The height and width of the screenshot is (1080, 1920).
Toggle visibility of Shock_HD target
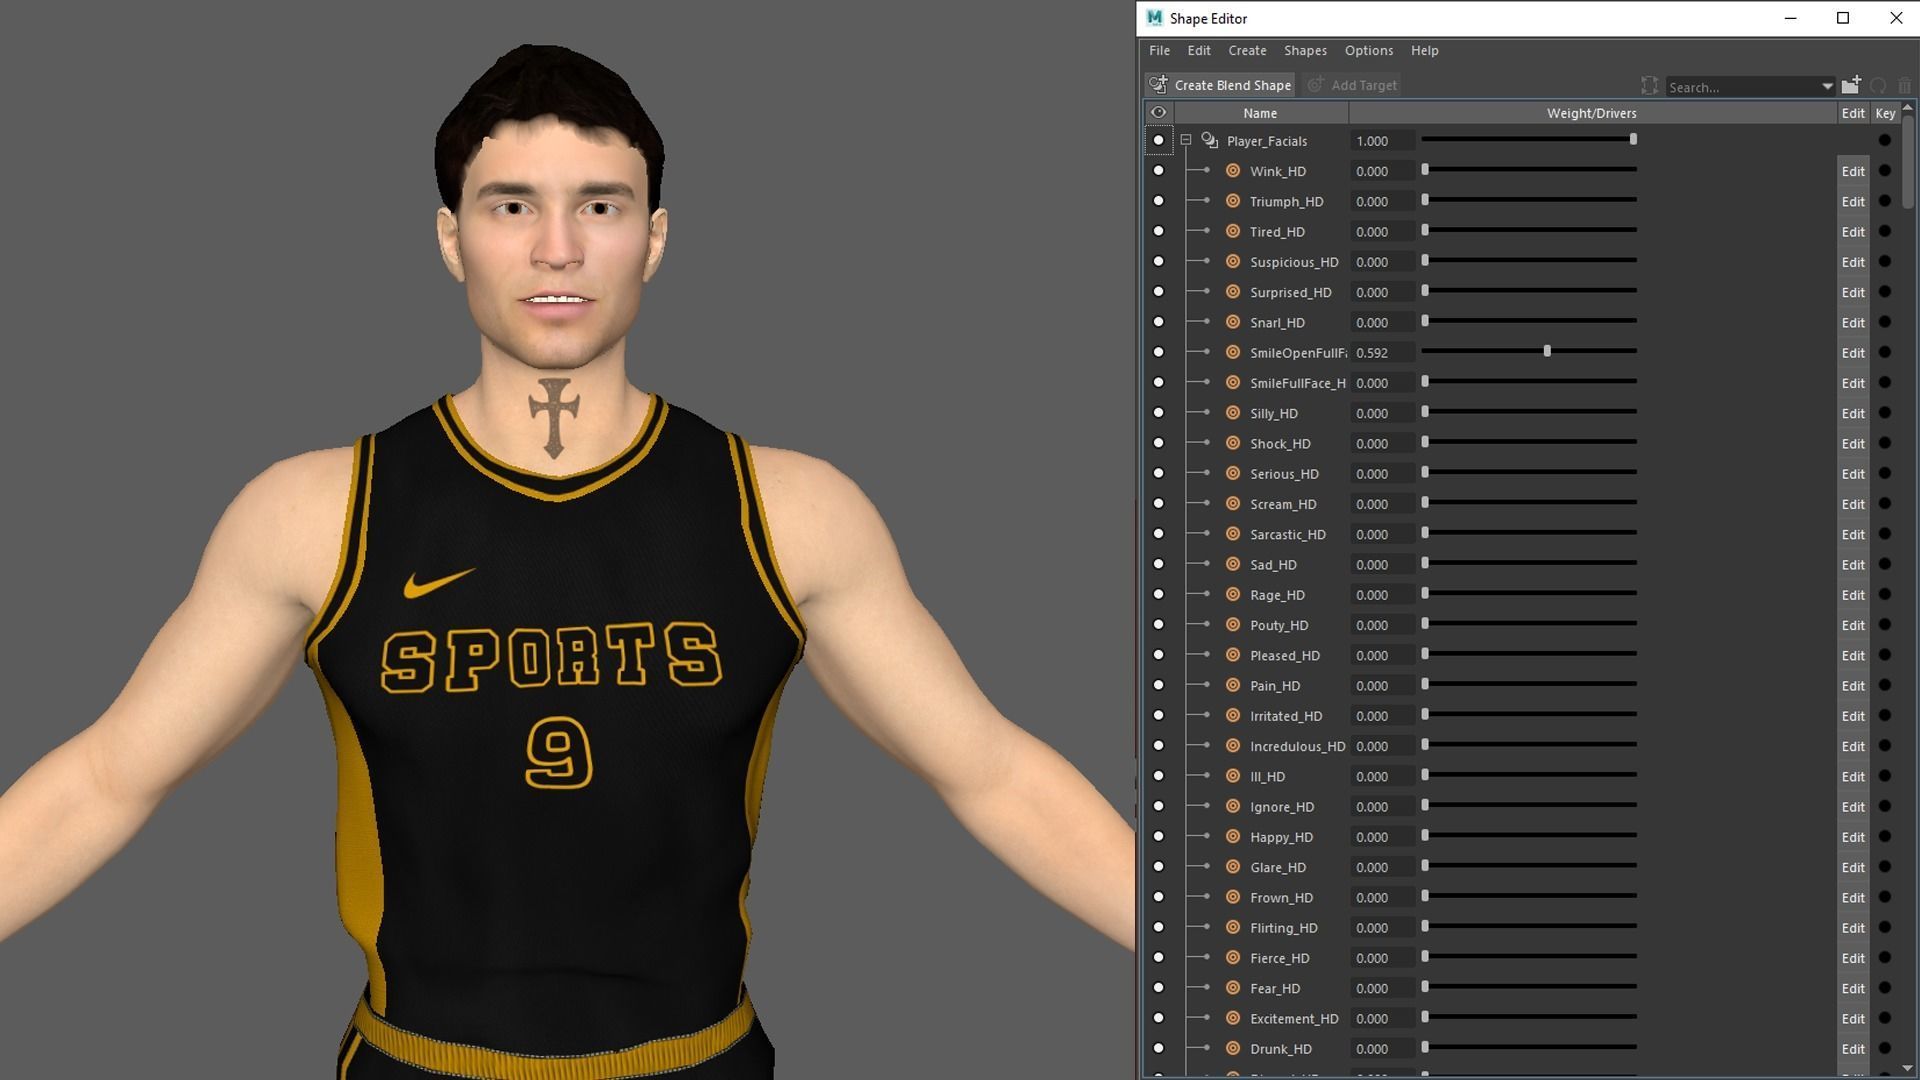pyautogui.click(x=1158, y=443)
